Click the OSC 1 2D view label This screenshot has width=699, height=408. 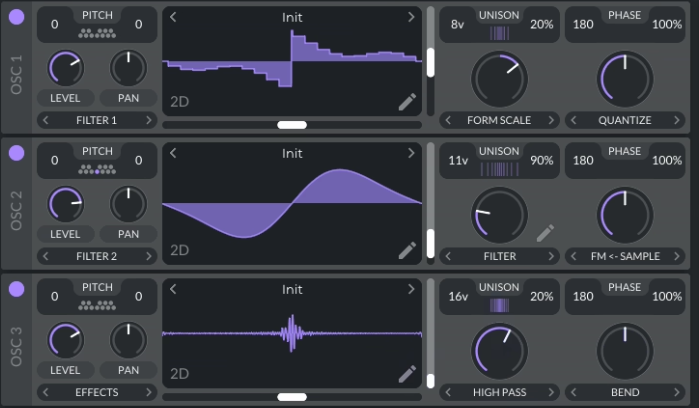[180, 102]
